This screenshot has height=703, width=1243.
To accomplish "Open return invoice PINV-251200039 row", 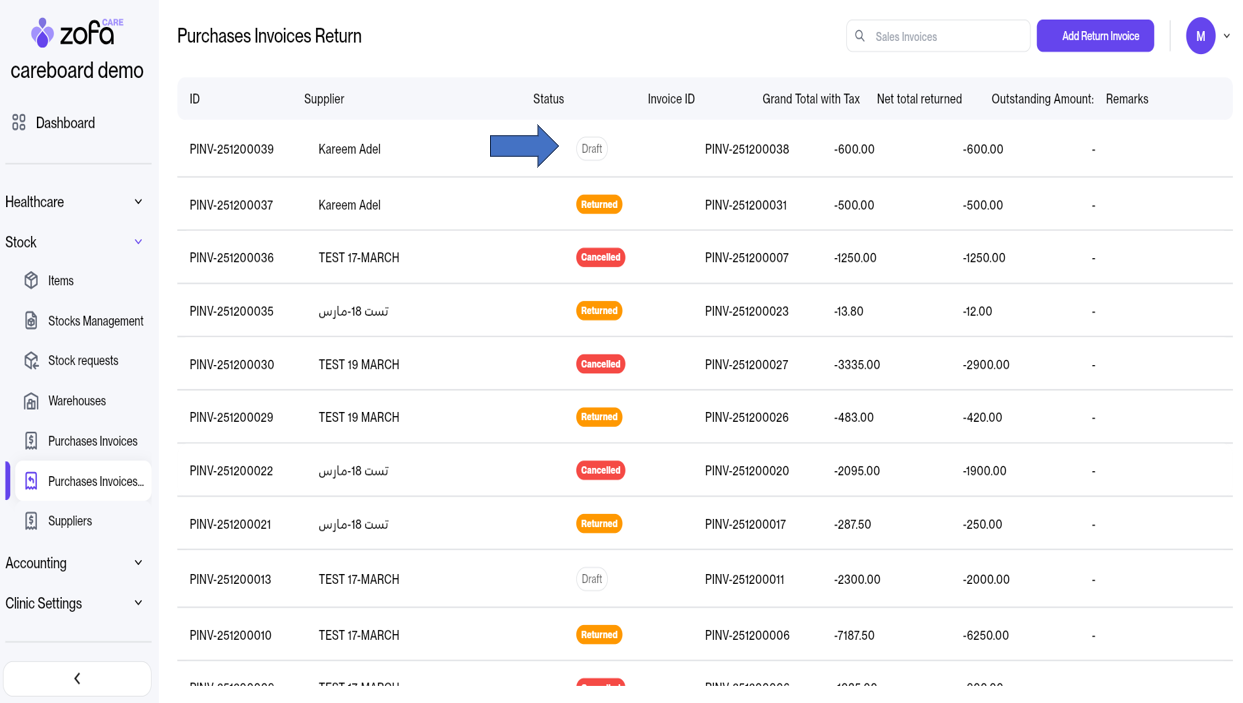I will [232, 149].
